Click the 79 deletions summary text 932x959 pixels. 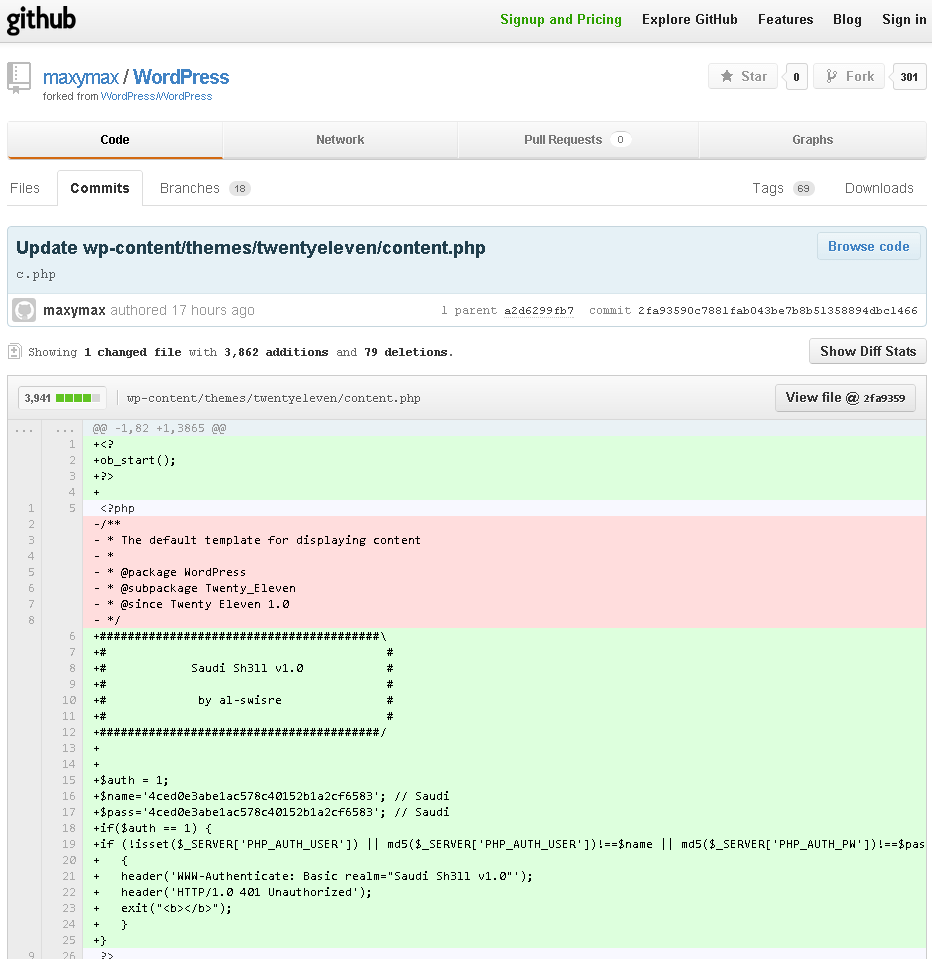tap(405, 352)
